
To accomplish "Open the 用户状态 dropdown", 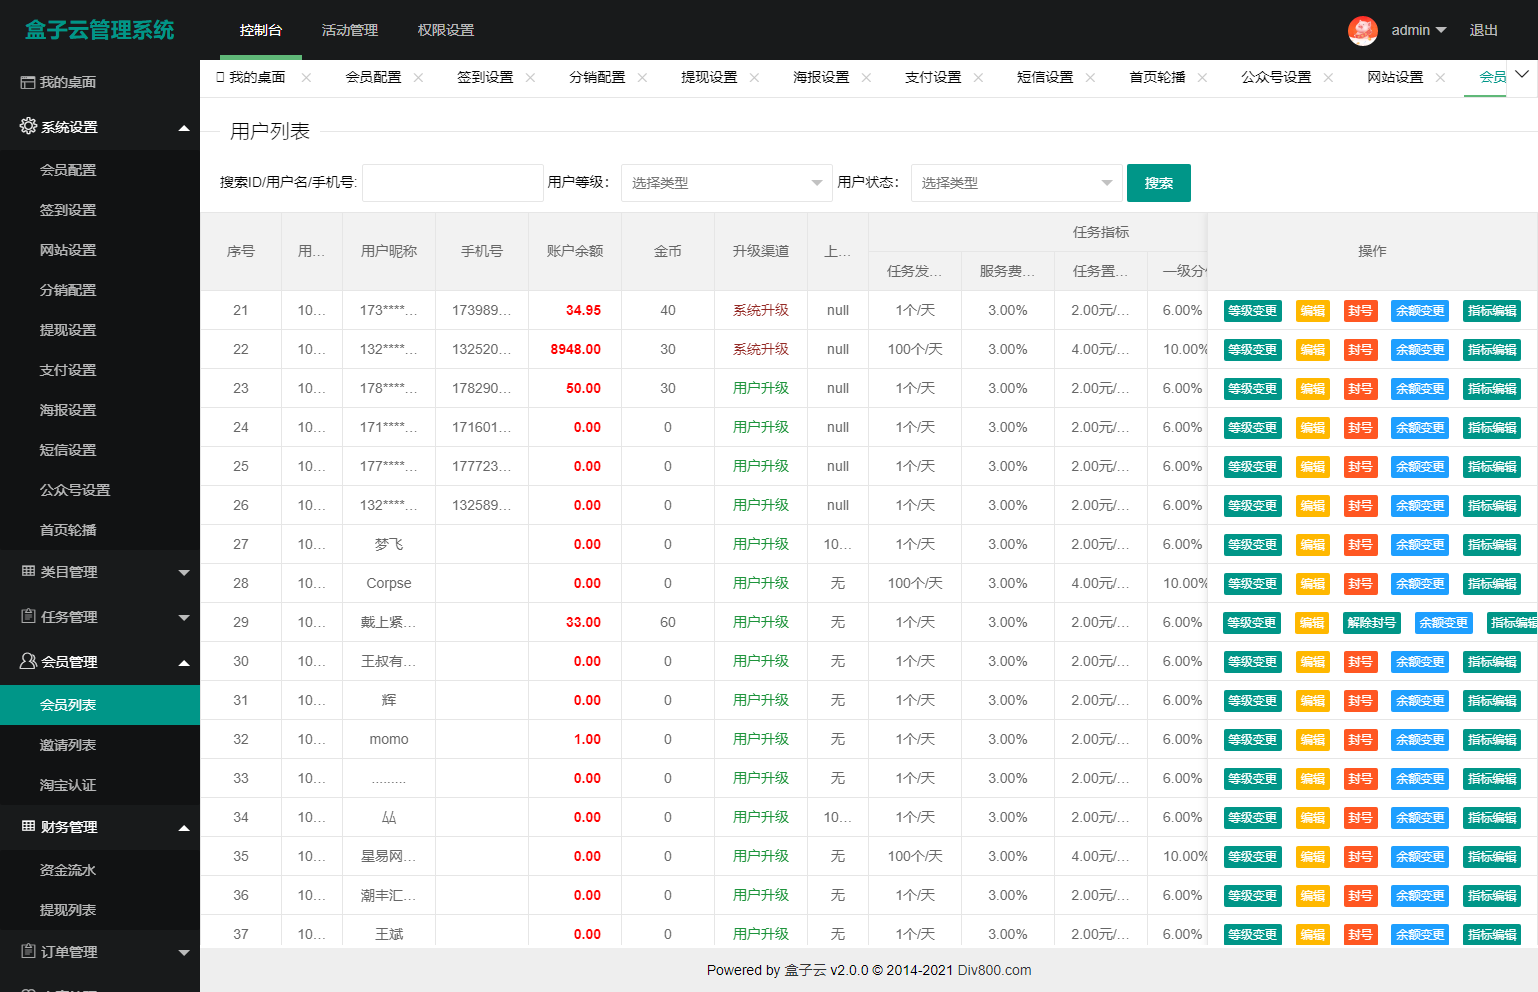I will pos(1016,183).
